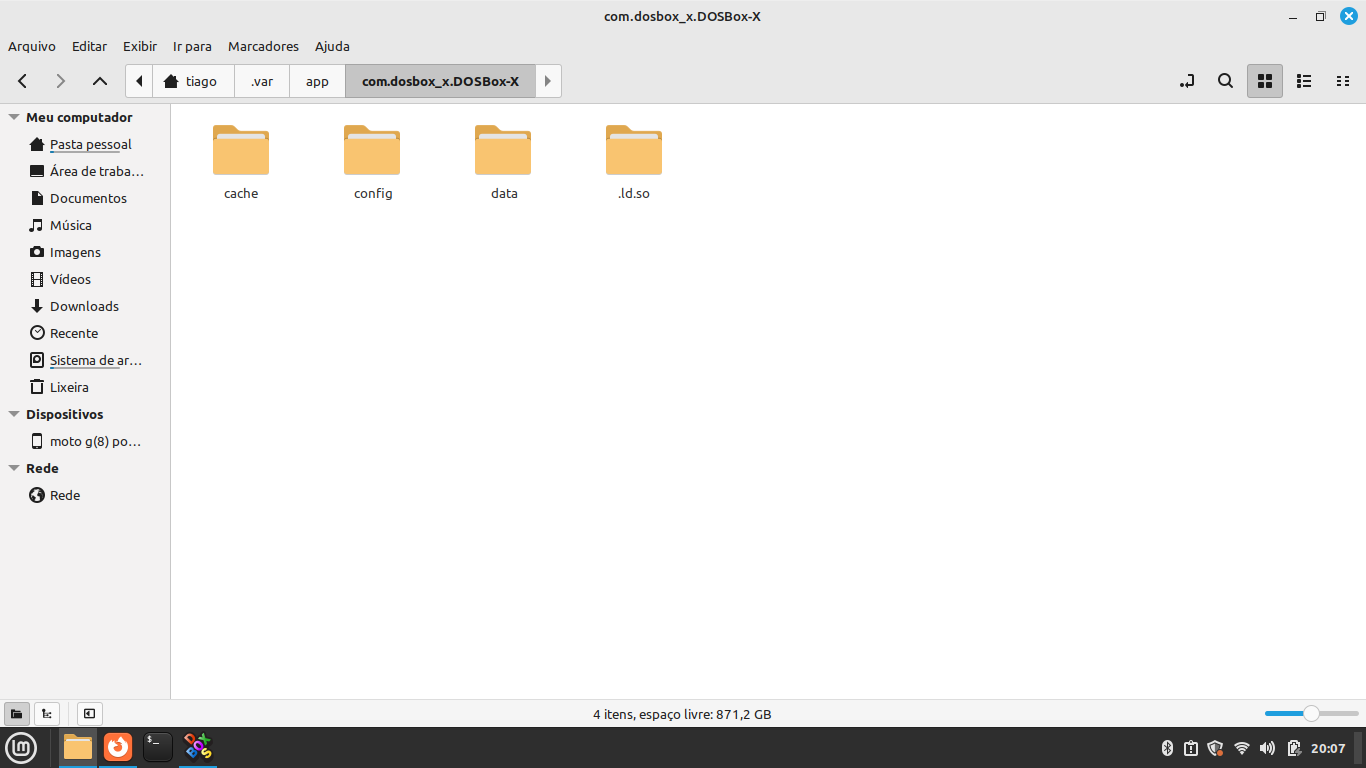Collapse the Meu computador section
The width and height of the screenshot is (1366, 768).
click(x=14, y=117)
